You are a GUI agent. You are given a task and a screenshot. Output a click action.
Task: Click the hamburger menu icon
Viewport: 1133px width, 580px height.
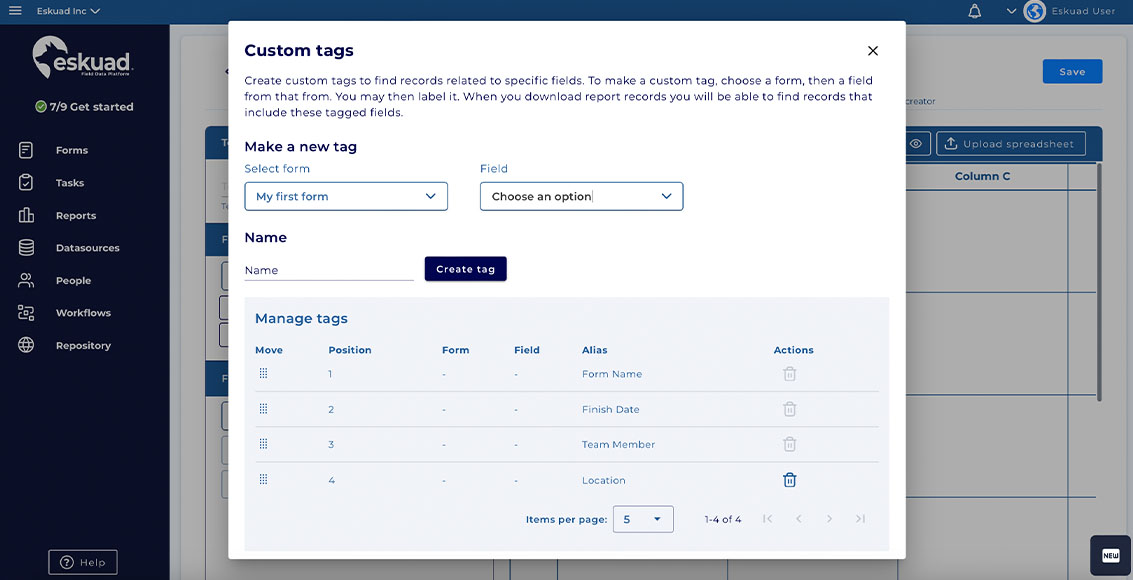(x=14, y=10)
